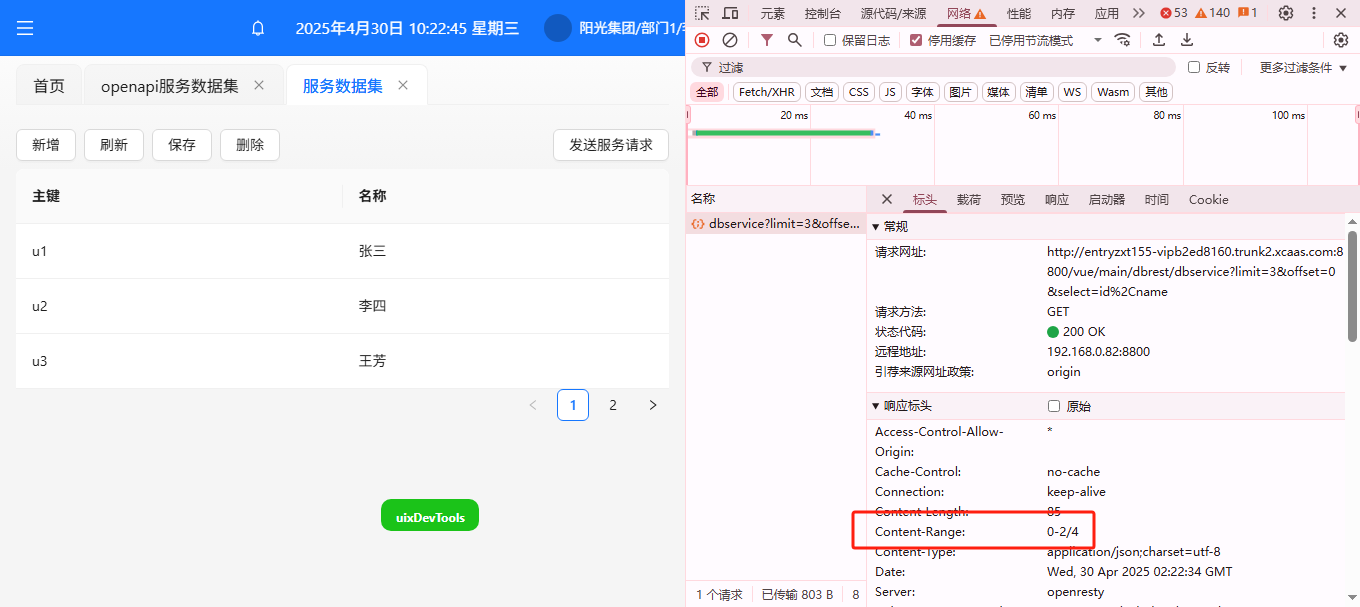Screen dimensions: 1360x607
Task: Enable the 保留日志 checkbox
Action: (830, 40)
